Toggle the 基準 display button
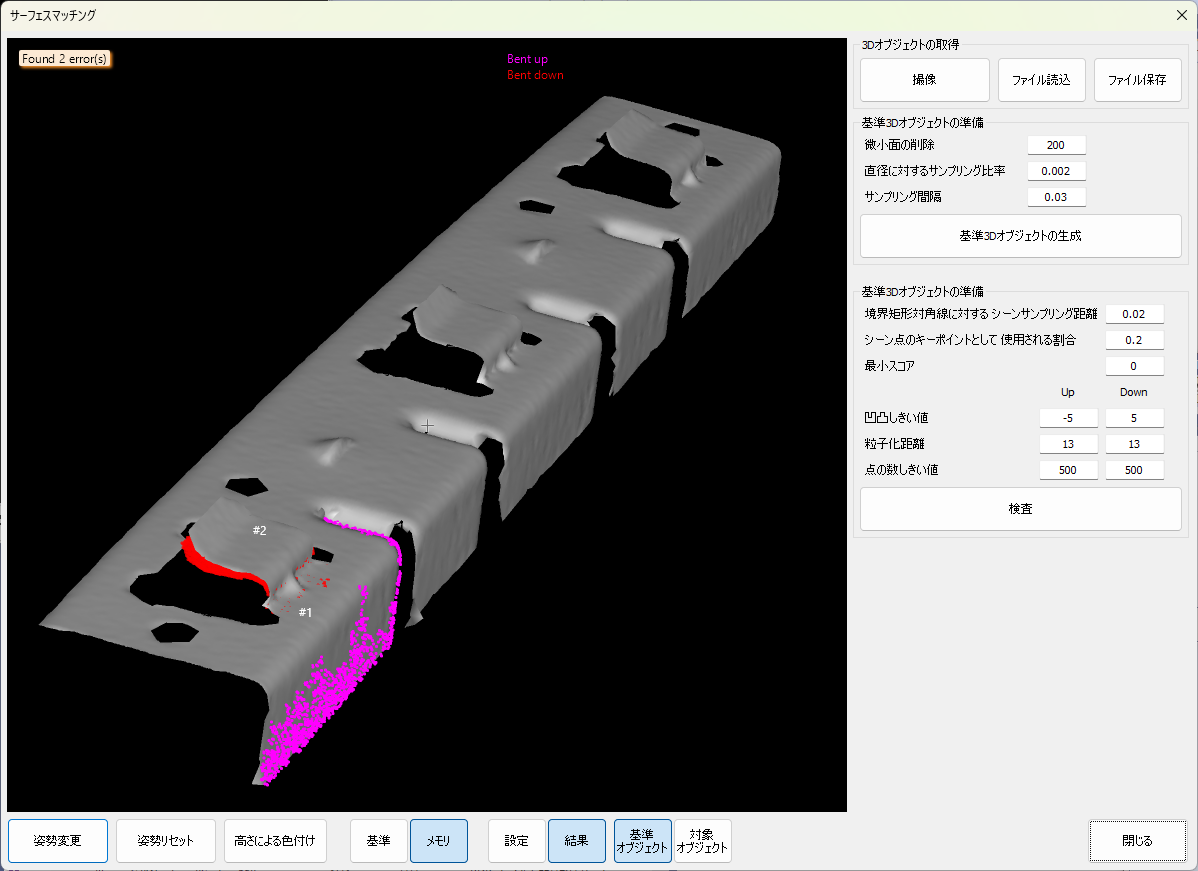1198x871 pixels. pyautogui.click(x=378, y=841)
